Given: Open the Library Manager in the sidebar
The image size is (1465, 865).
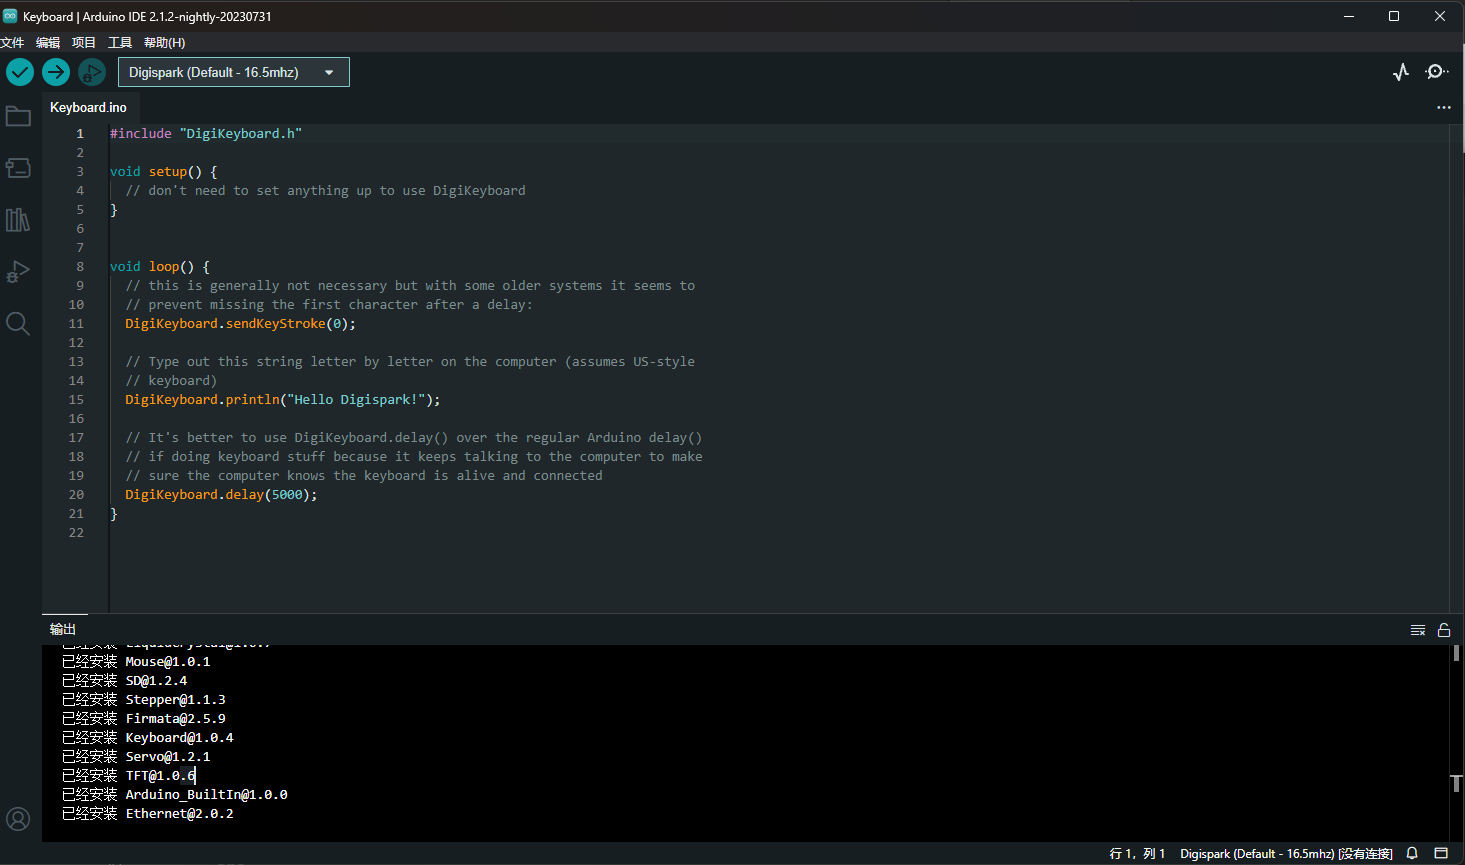Looking at the screenshot, I should pyautogui.click(x=18, y=220).
